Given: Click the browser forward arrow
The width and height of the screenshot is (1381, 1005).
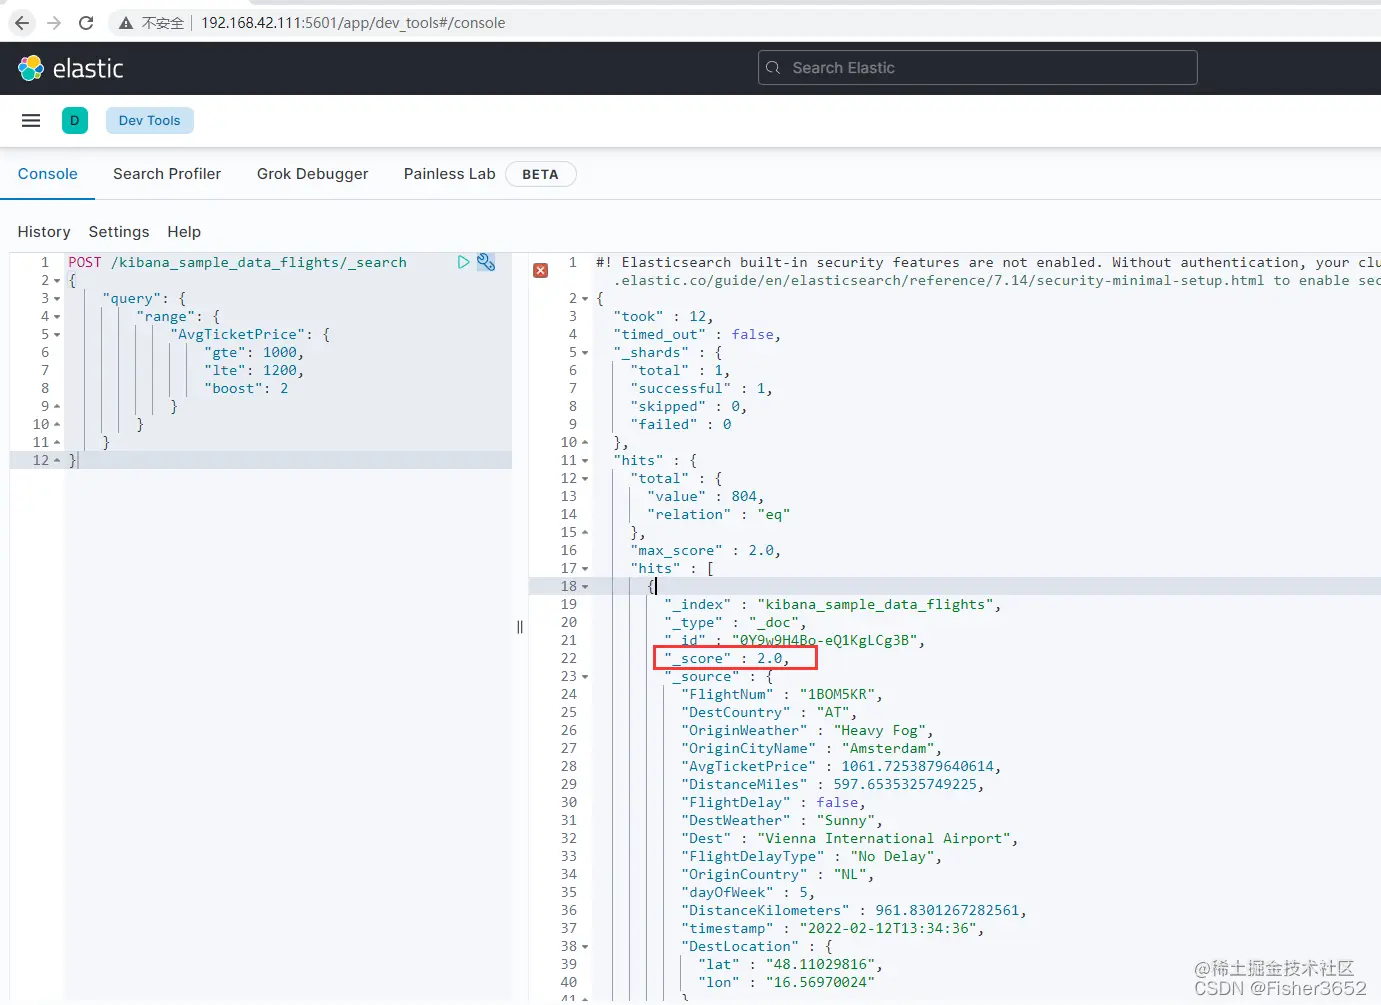Looking at the screenshot, I should click(54, 22).
